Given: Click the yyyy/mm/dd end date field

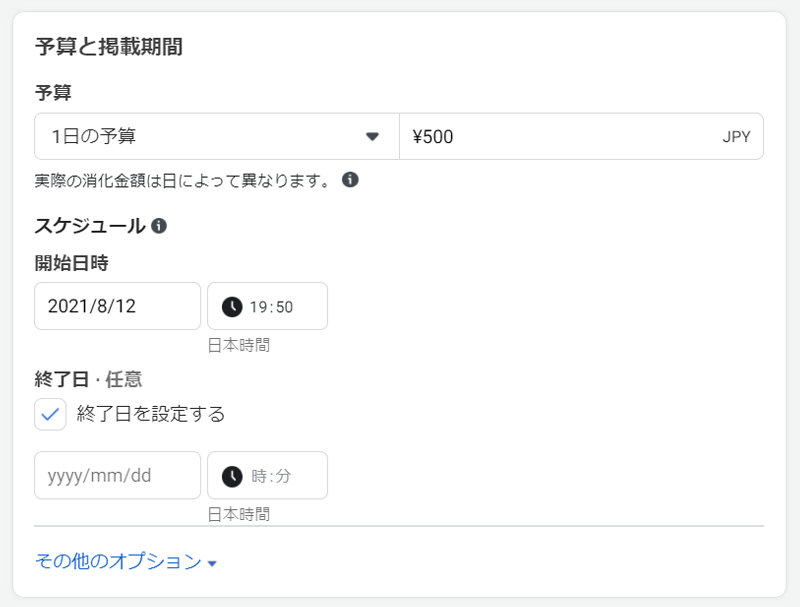Looking at the screenshot, I should pyautogui.click(x=117, y=476).
